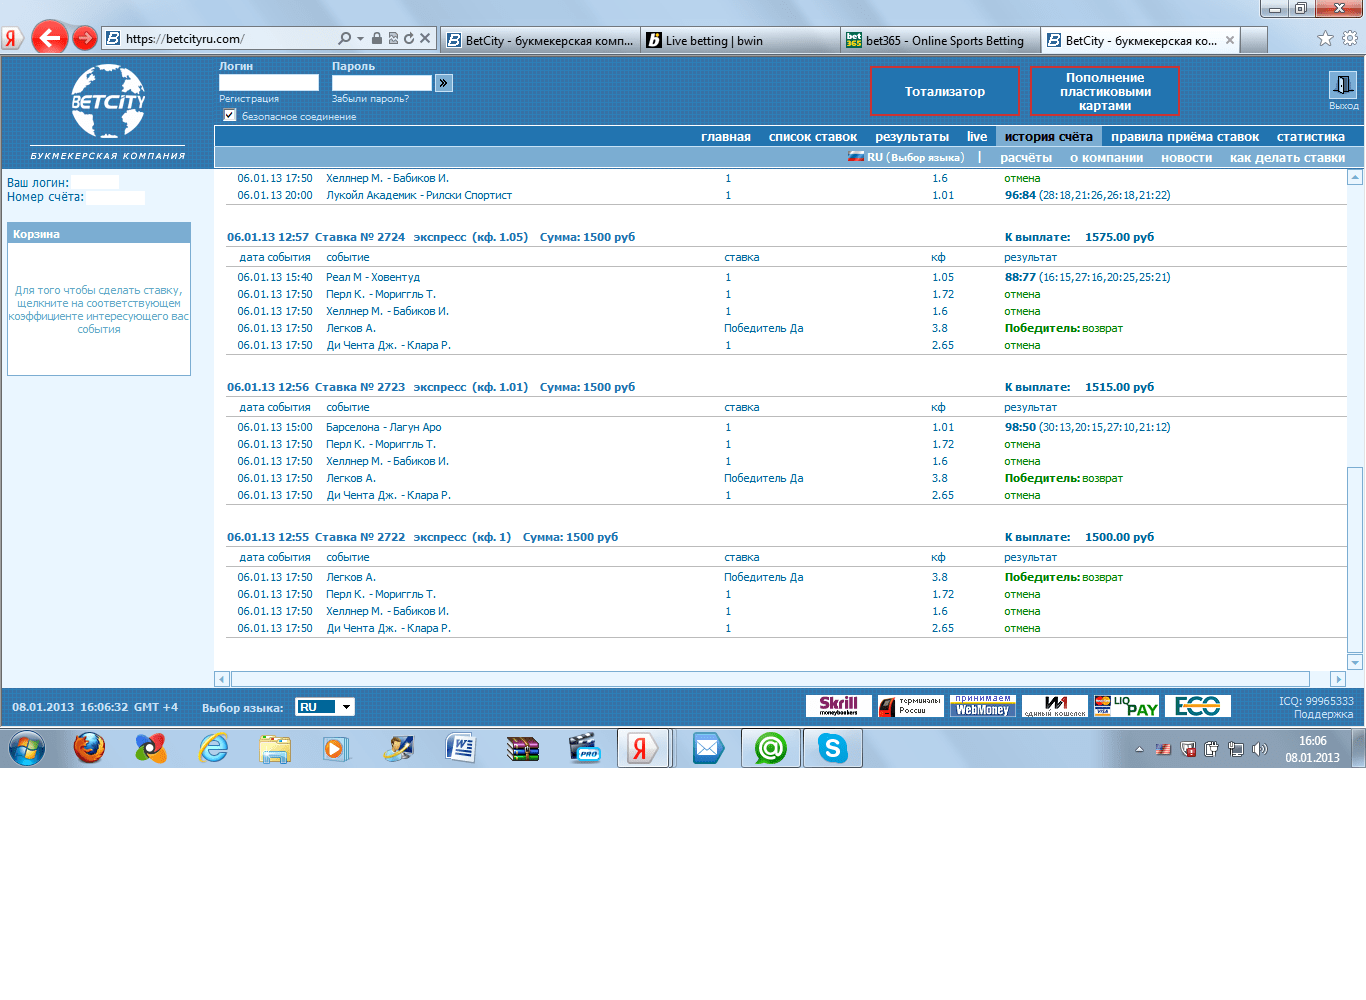Refresh the page using address bar icon
The width and height of the screenshot is (1366, 1000).
coord(409,39)
